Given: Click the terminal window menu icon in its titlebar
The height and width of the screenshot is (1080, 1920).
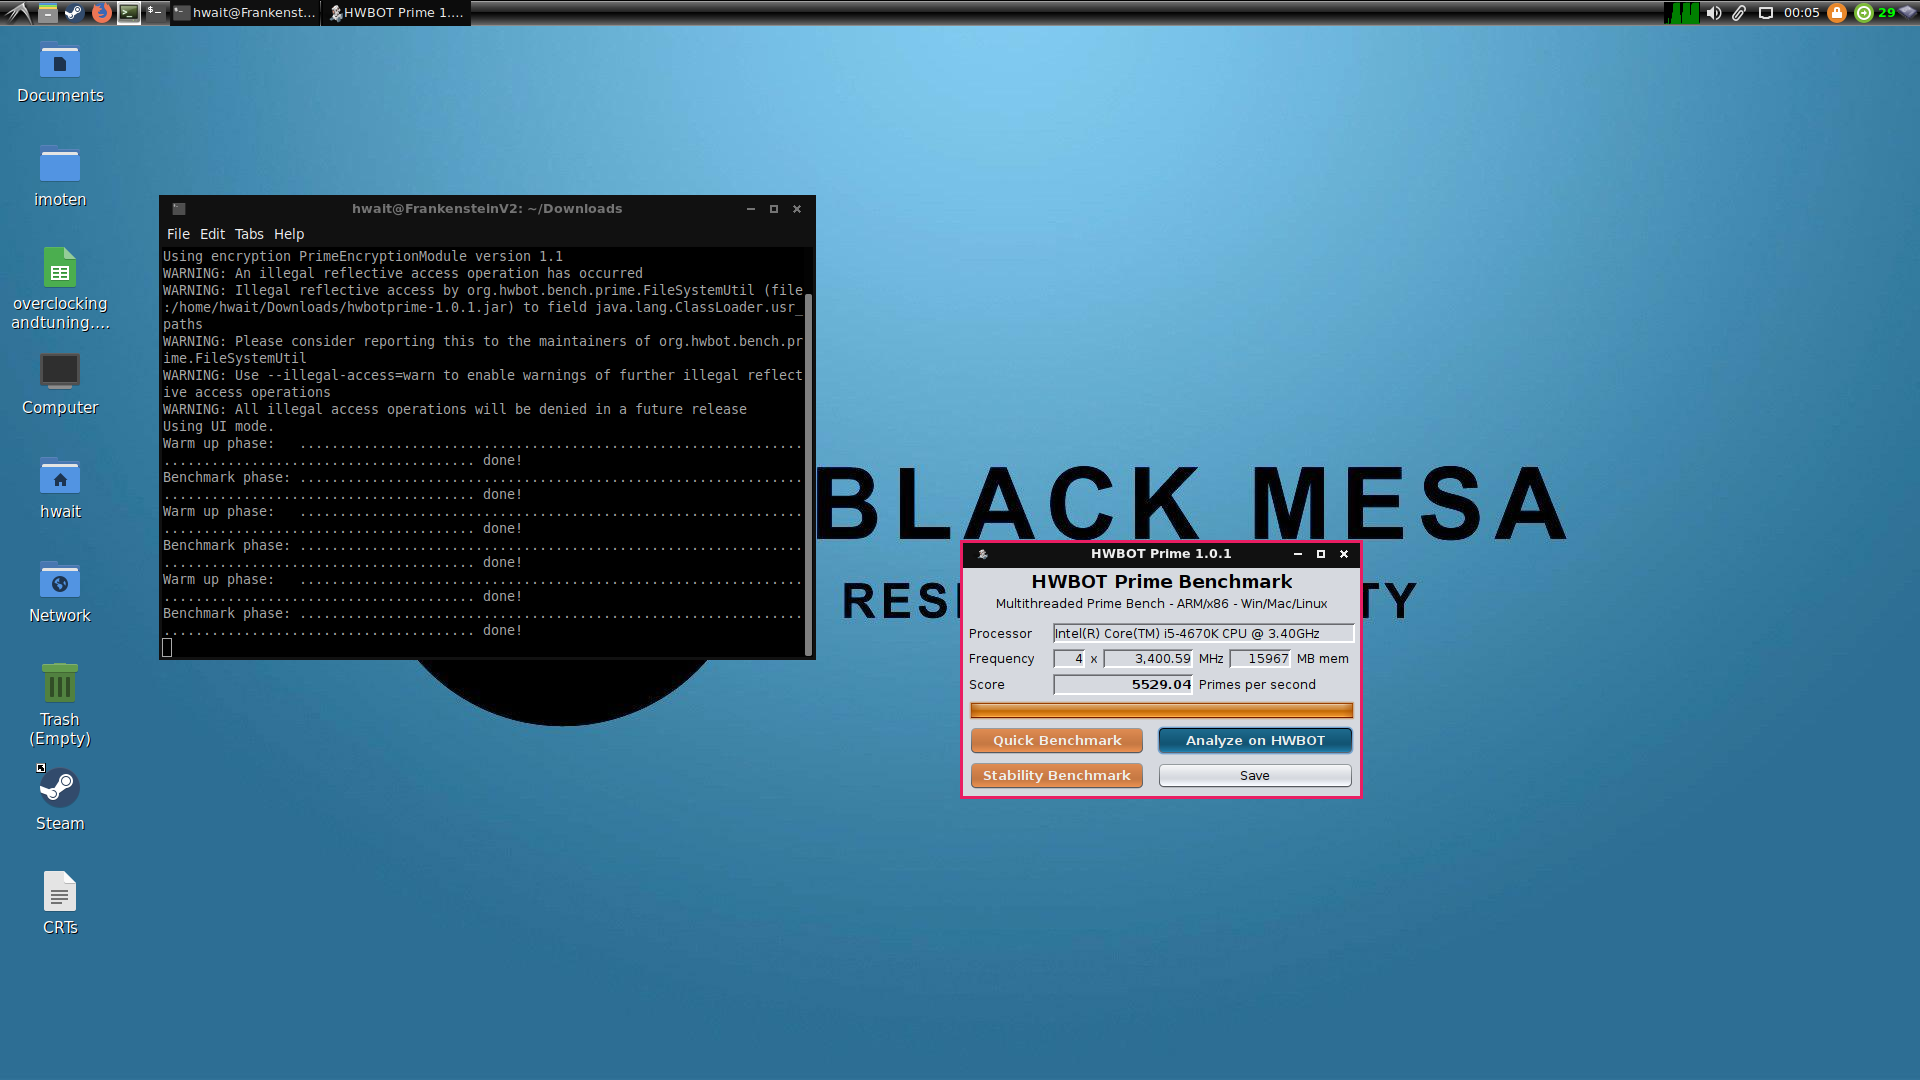Looking at the screenshot, I should coord(179,209).
